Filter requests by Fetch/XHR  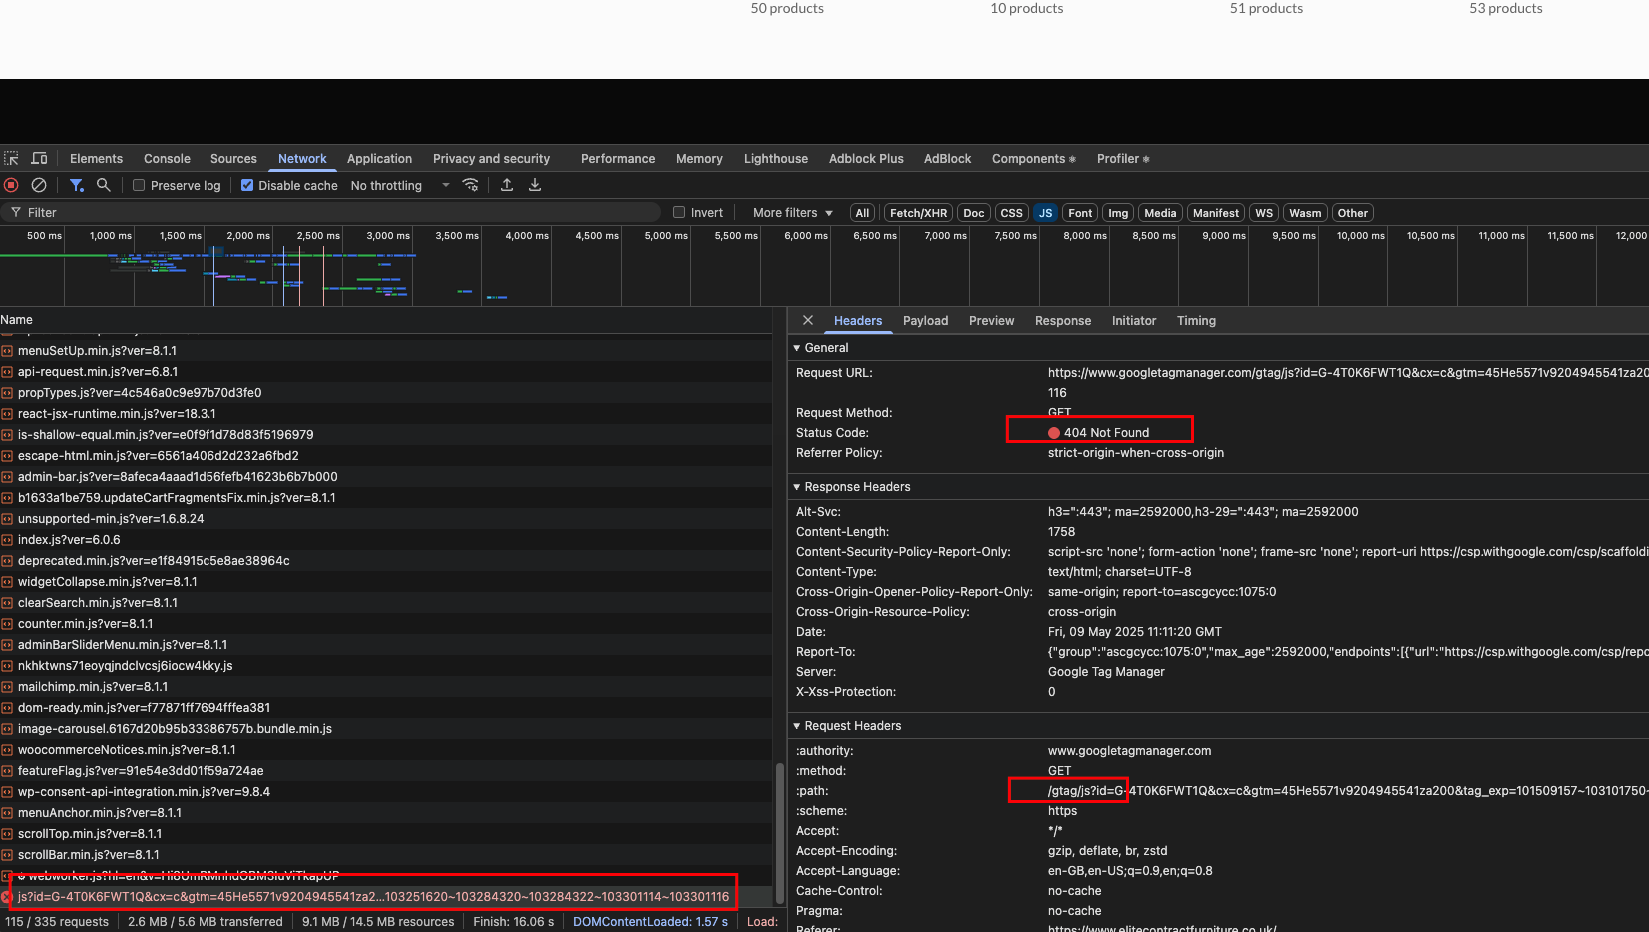click(x=918, y=213)
